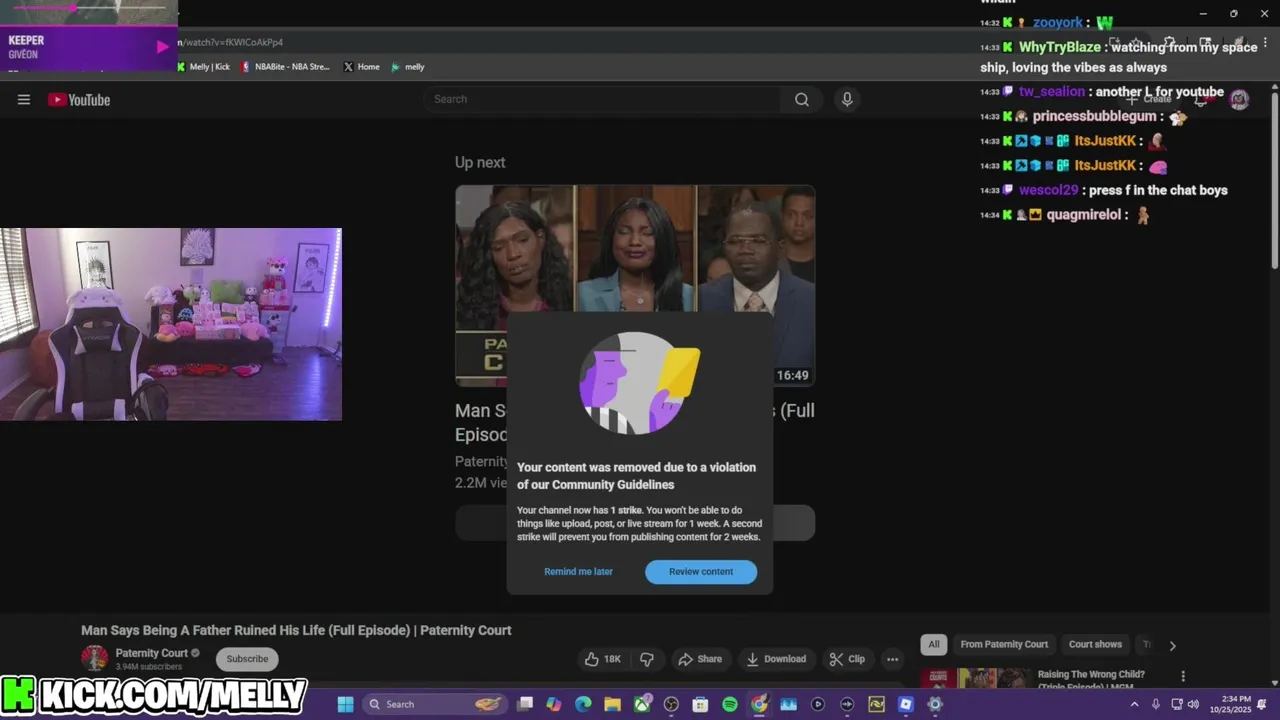Select the Court shows chip

[x=1095, y=644]
